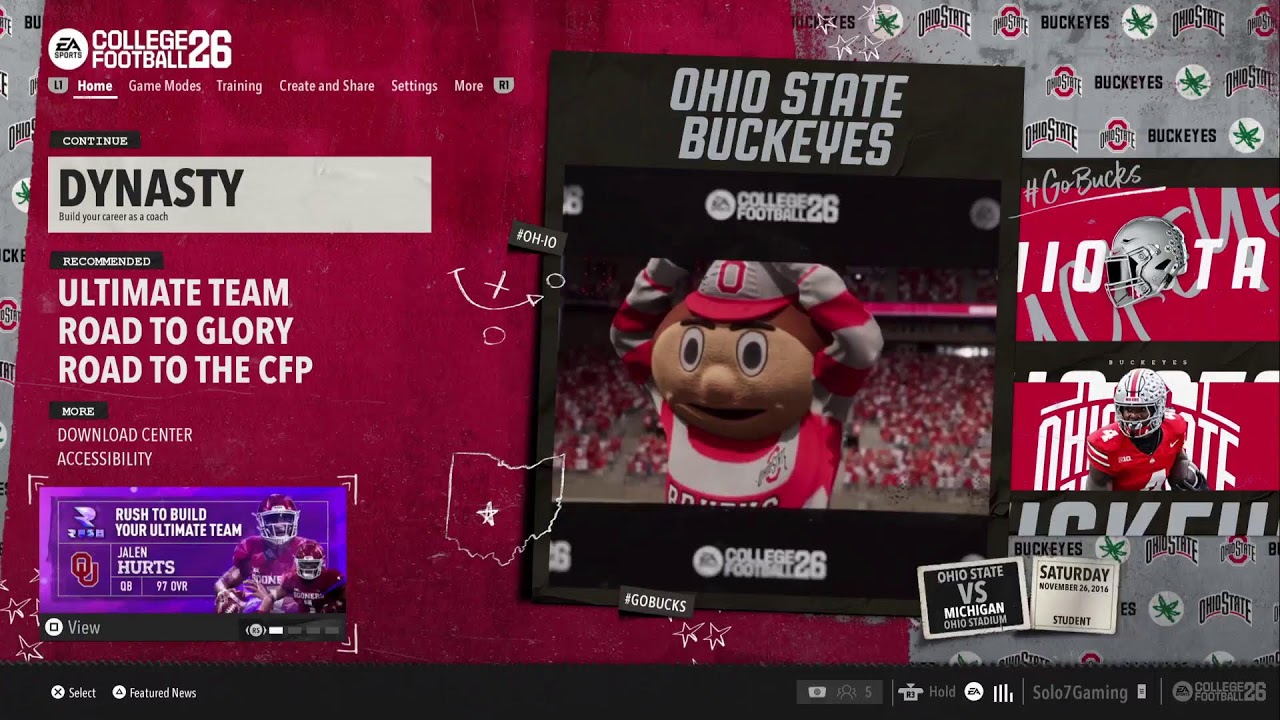Click the X button Select prompt icon

58,692
